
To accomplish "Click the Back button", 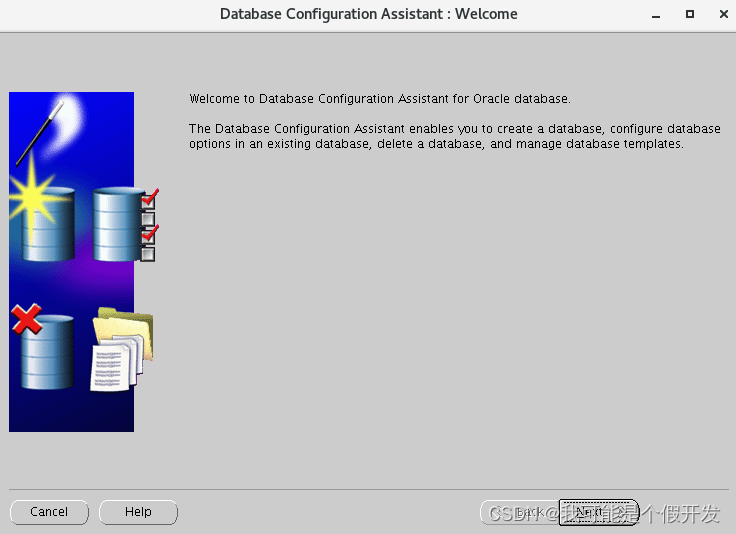I will point(519,512).
